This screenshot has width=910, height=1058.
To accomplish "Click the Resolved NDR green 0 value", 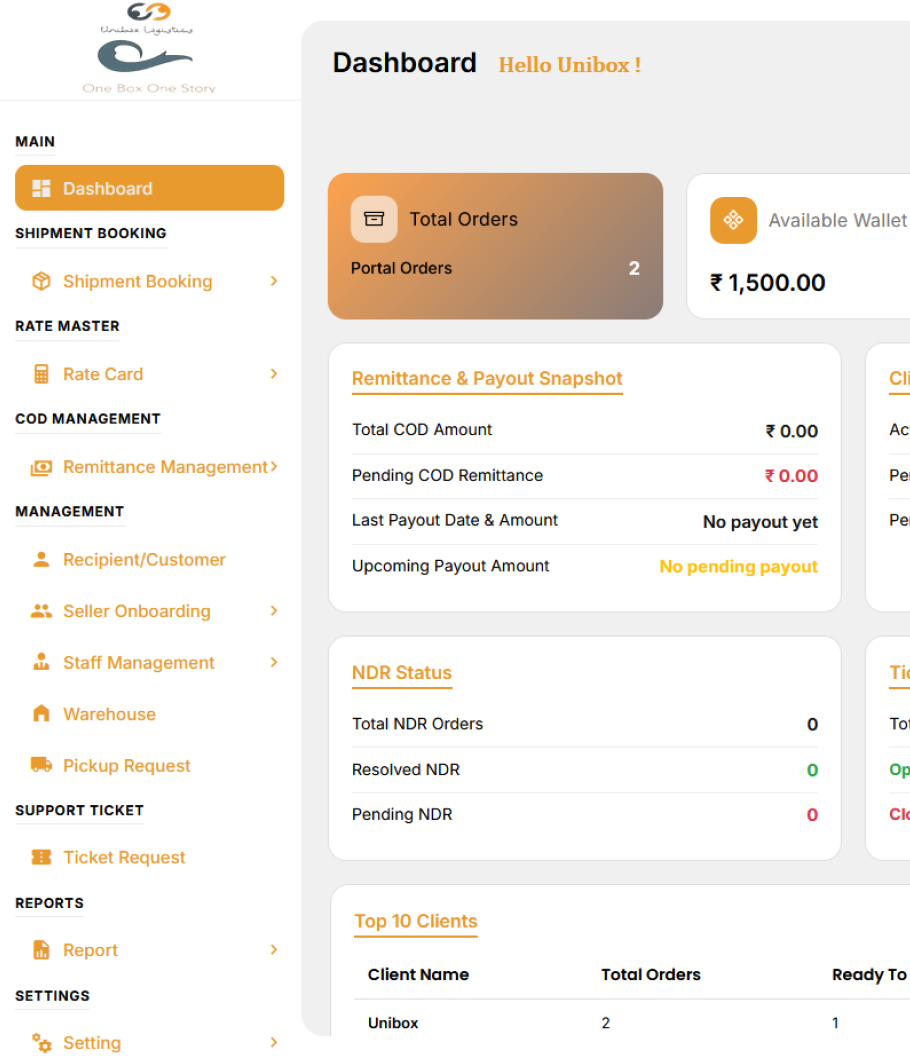I will [812, 770].
